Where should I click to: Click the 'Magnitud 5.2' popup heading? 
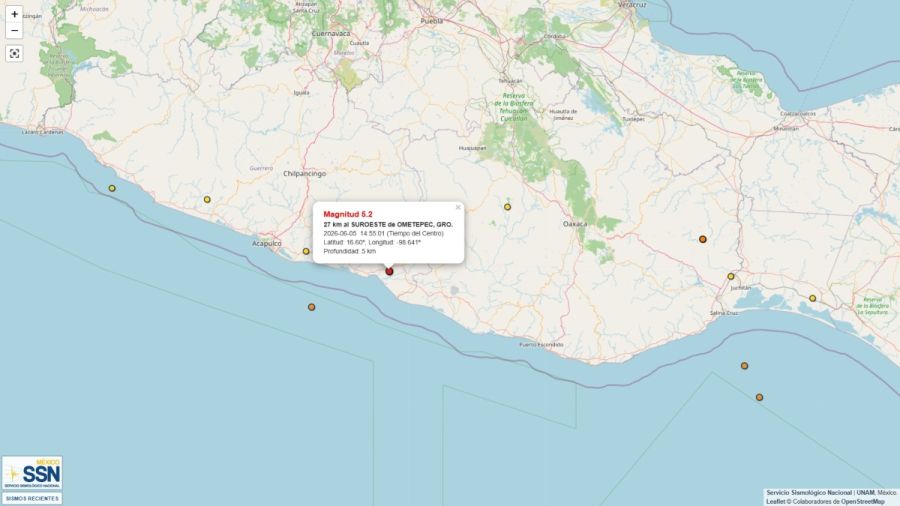click(x=348, y=214)
